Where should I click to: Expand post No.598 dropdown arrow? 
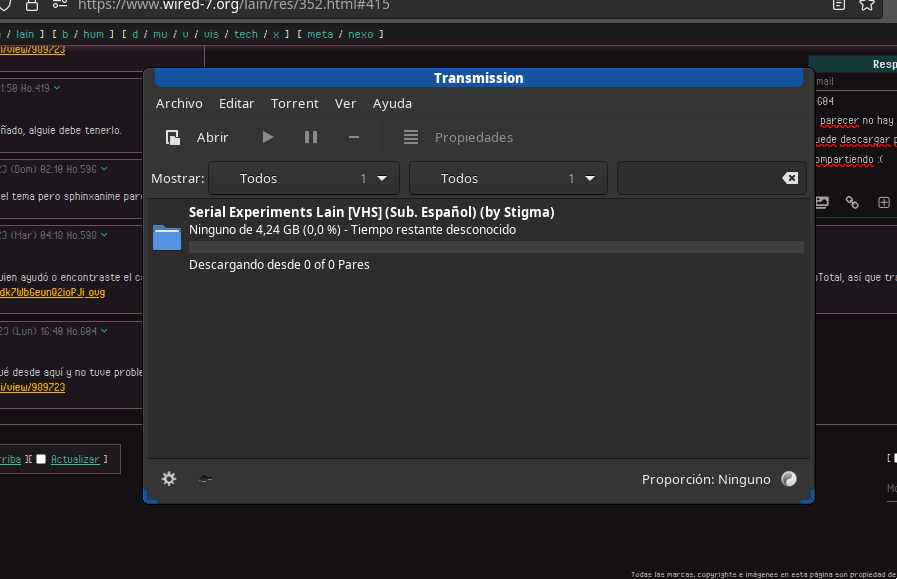click(104, 235)
